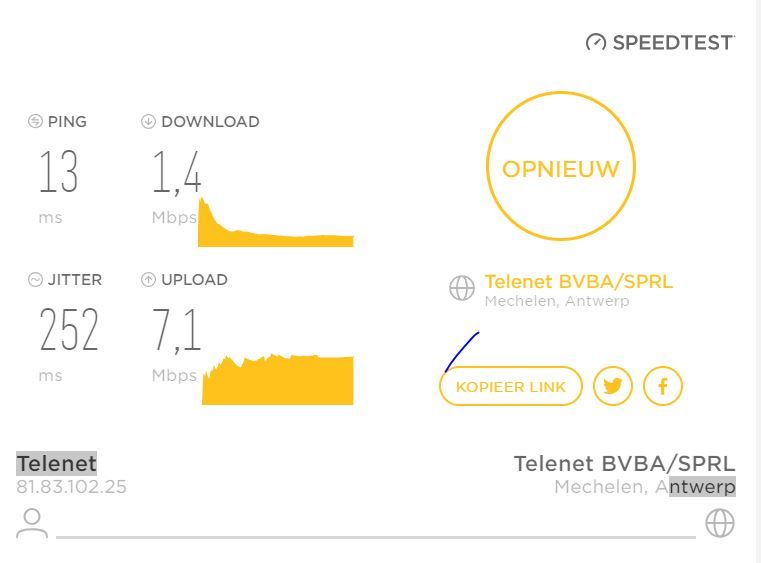Click the IP address 81.83.102.25
The width and height of the screenshot is (761, 563).
pos(71,487)
